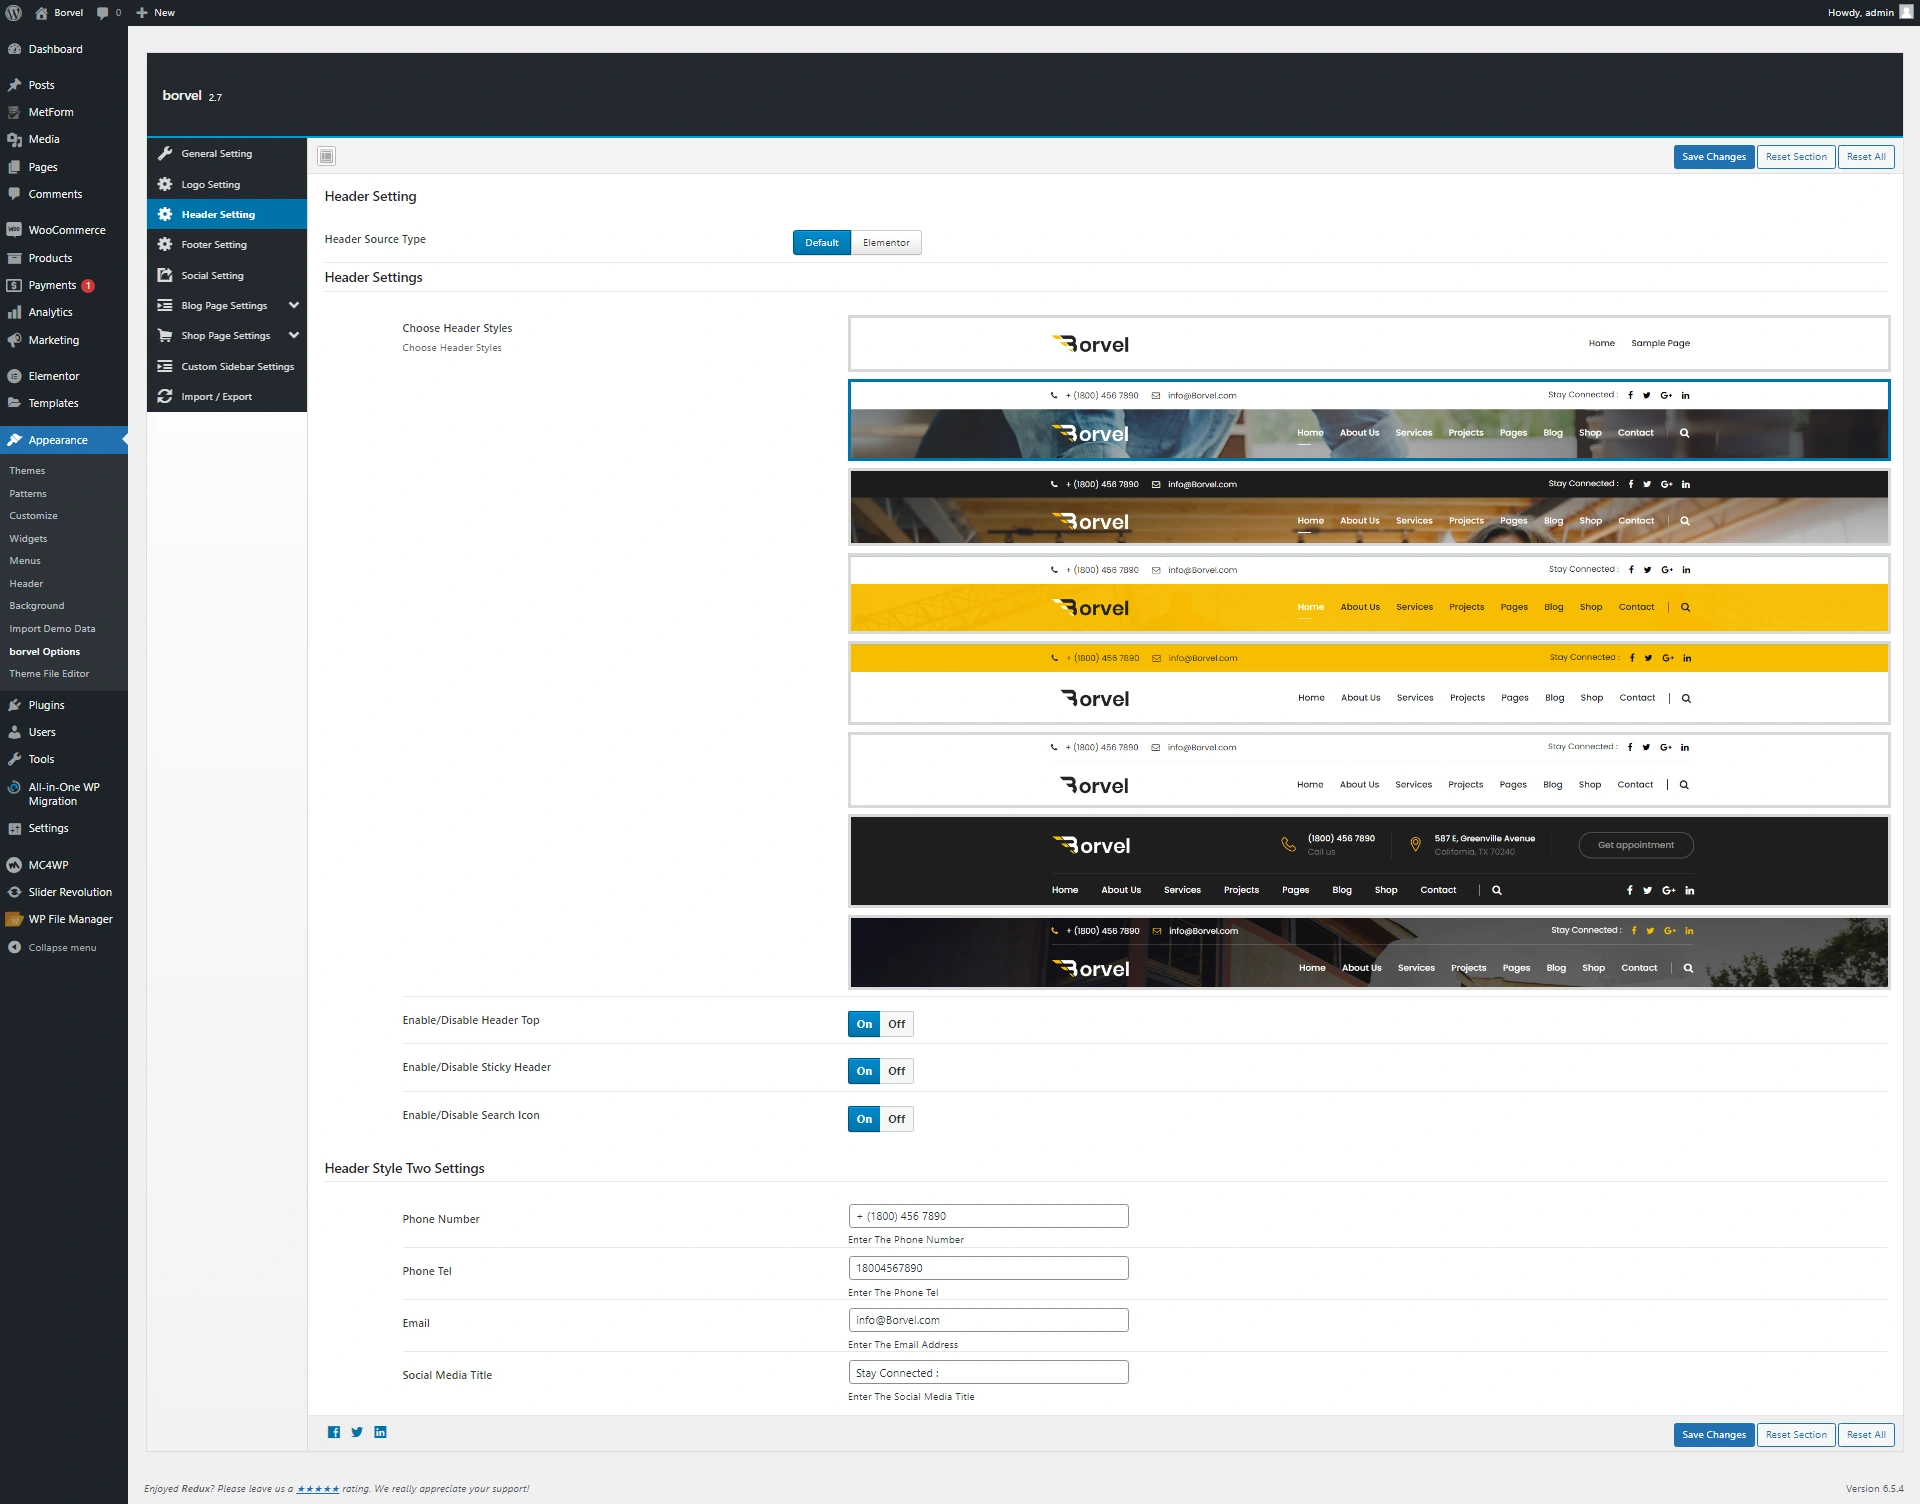Expand the Blog Page Settings submenu arrow

(294, 305)
